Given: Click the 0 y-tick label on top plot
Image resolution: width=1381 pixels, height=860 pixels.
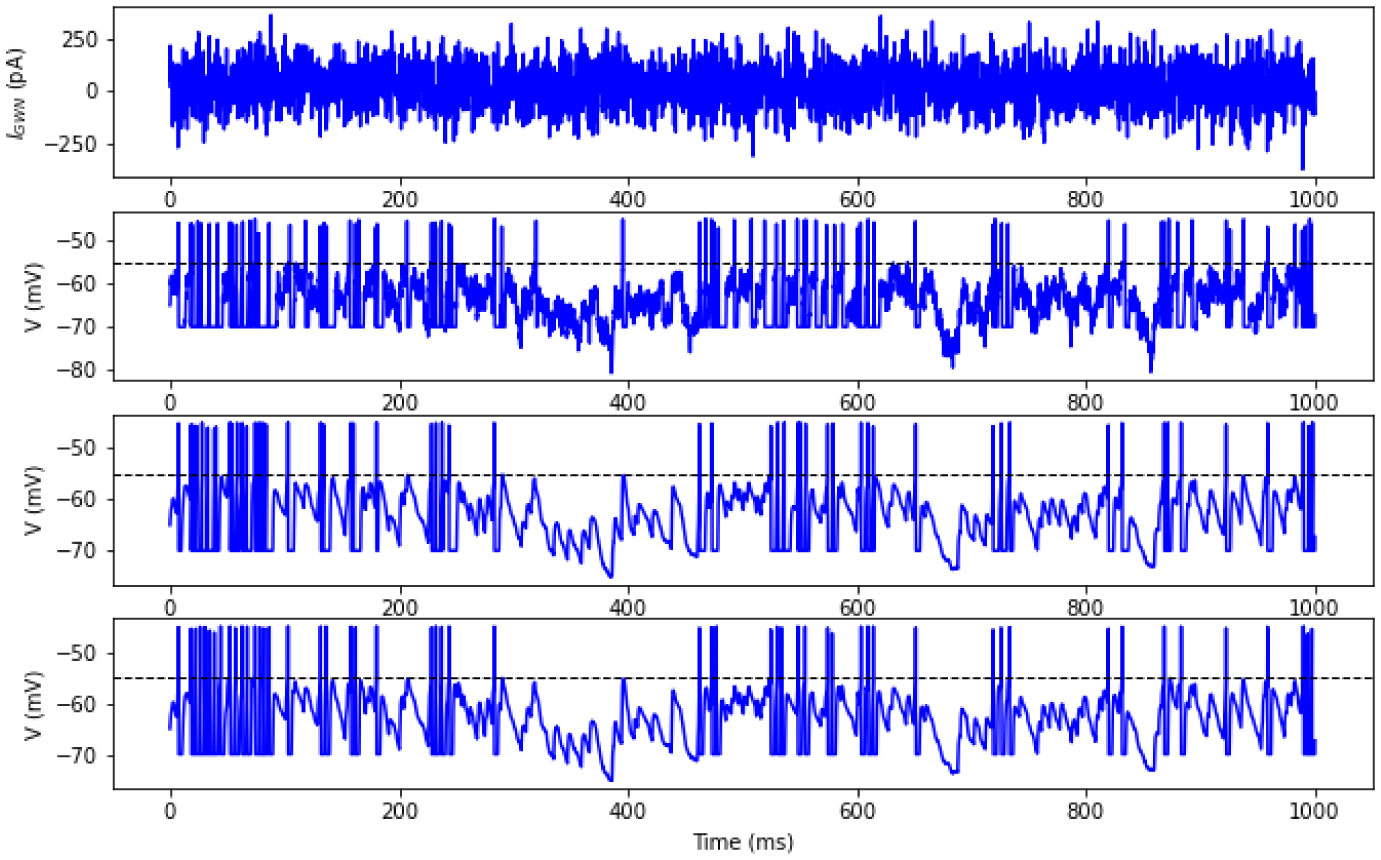Looking at the screenshot, I should click(x=93, y=92).
